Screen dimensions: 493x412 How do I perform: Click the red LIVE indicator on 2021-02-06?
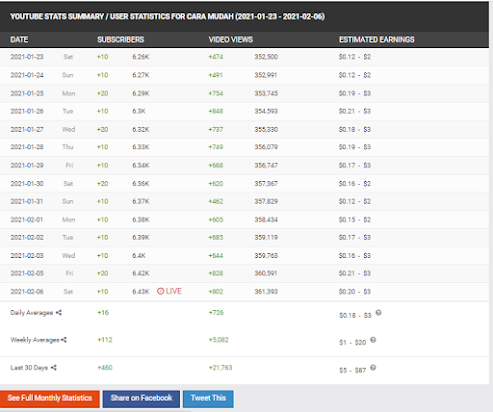click(x=169, y=291)
